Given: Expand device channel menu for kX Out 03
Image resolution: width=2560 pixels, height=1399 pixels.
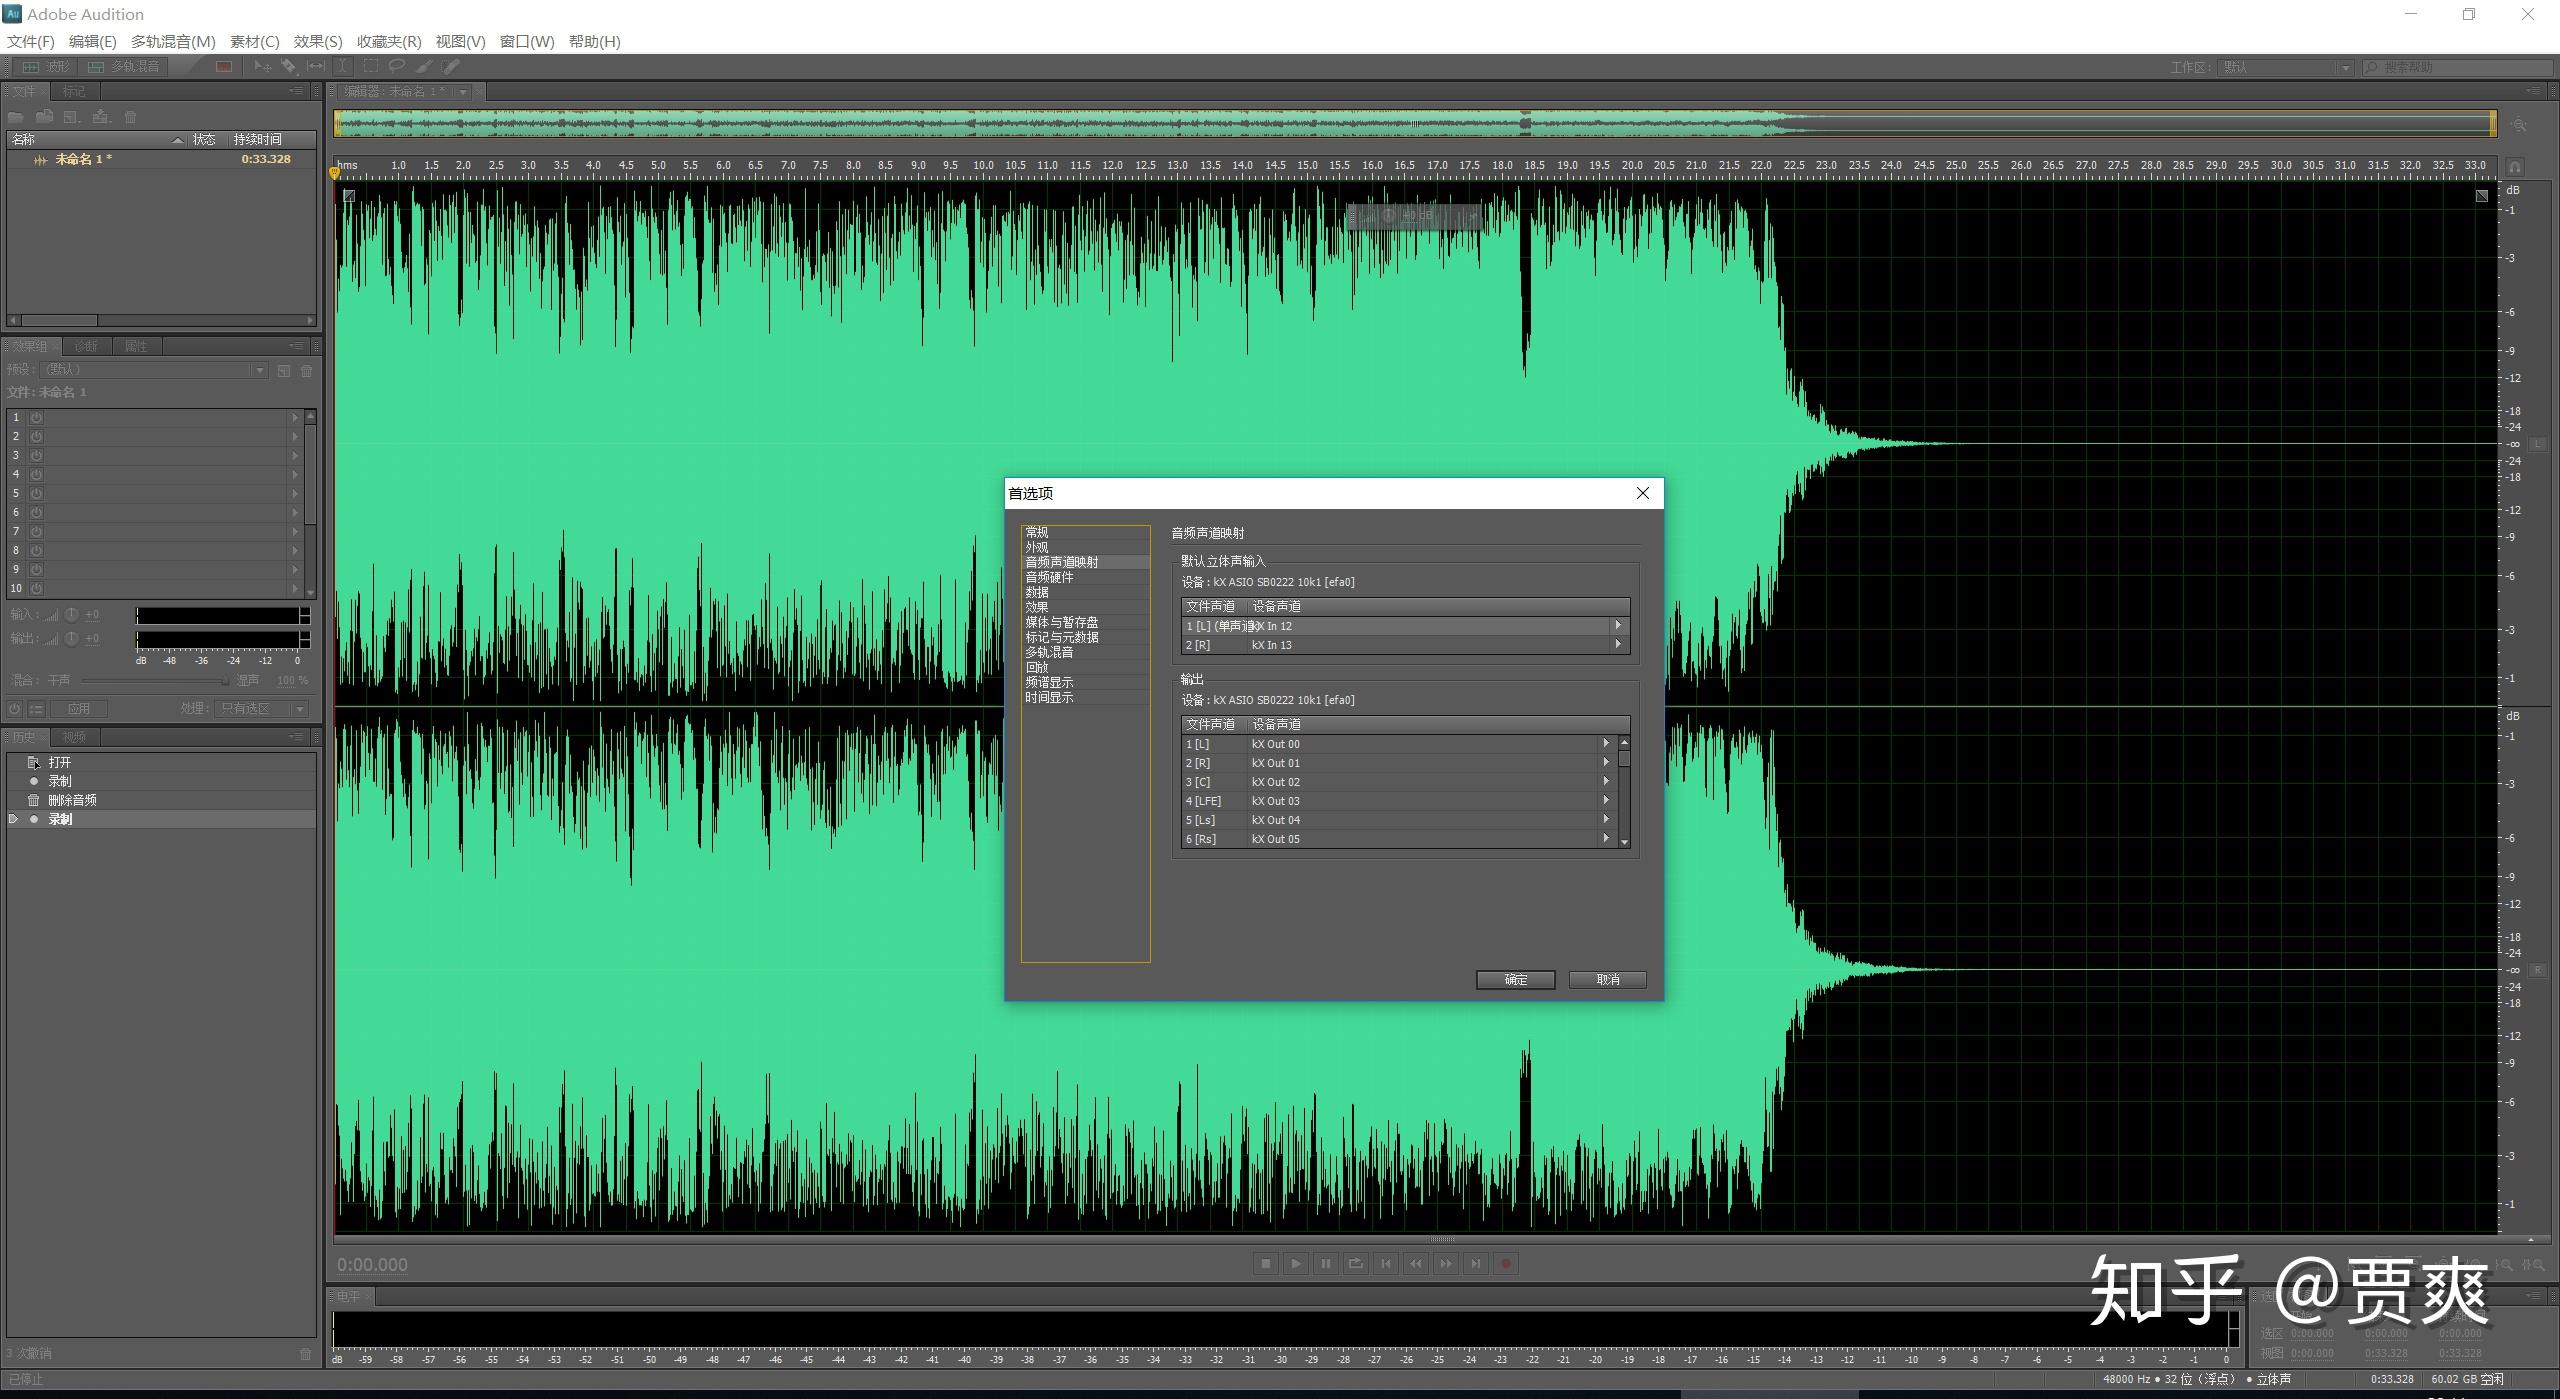Looking at the screenshot, I should [1606, 801].
